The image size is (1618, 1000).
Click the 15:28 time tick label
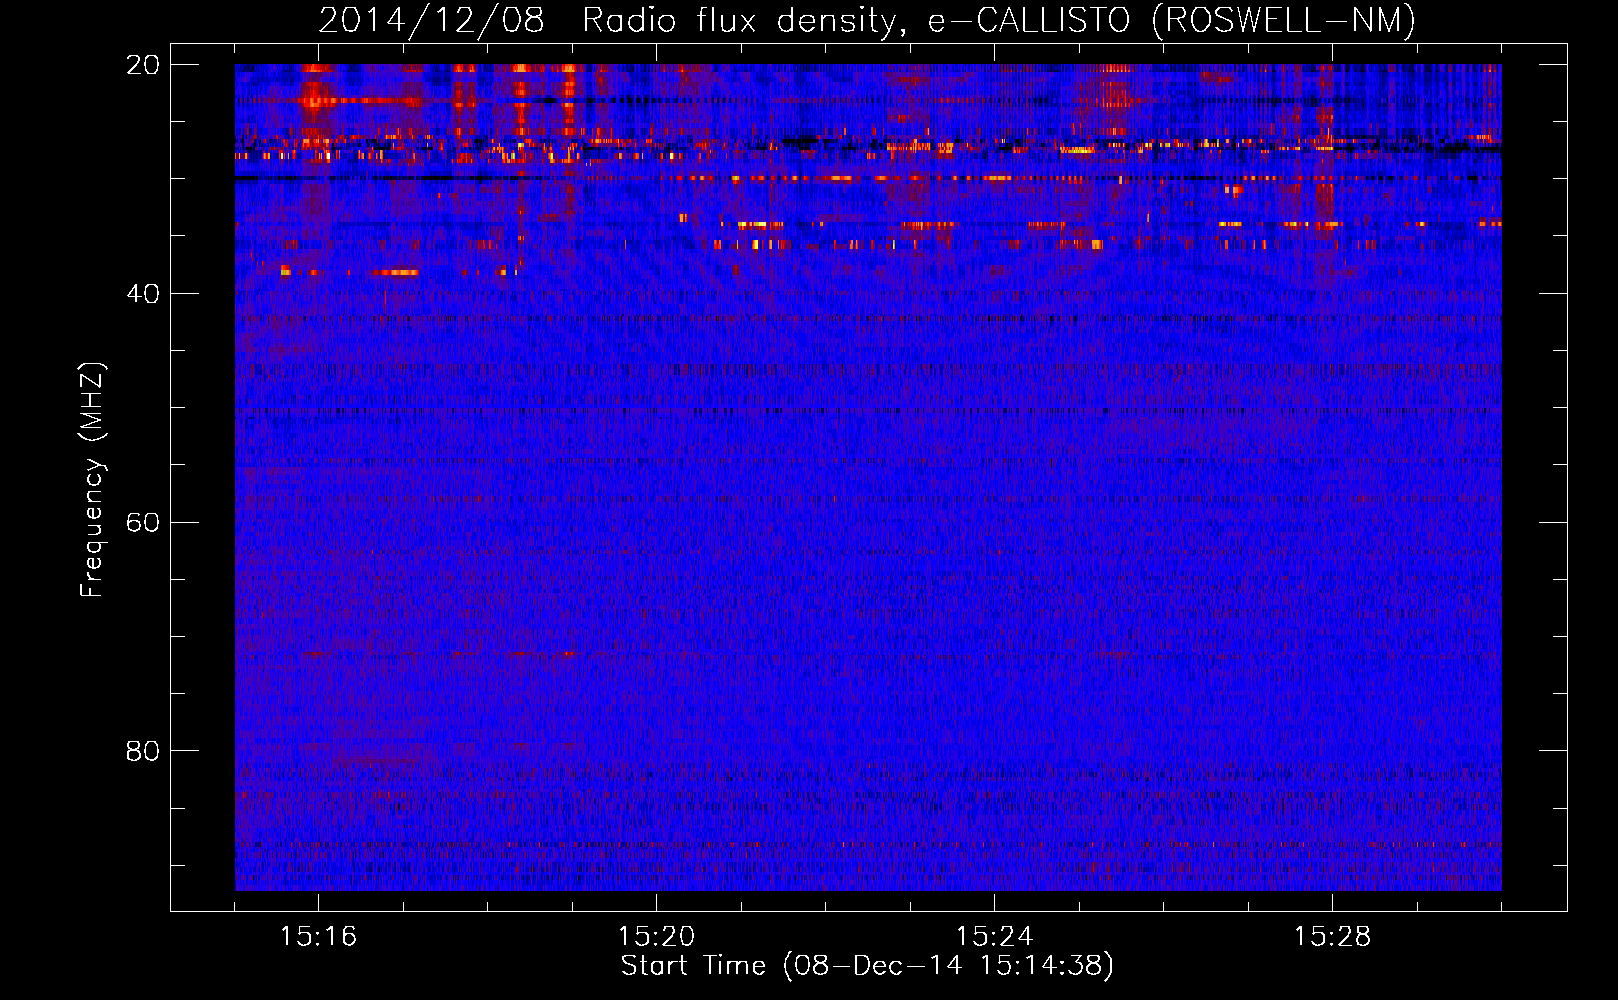pos(1332,936)
